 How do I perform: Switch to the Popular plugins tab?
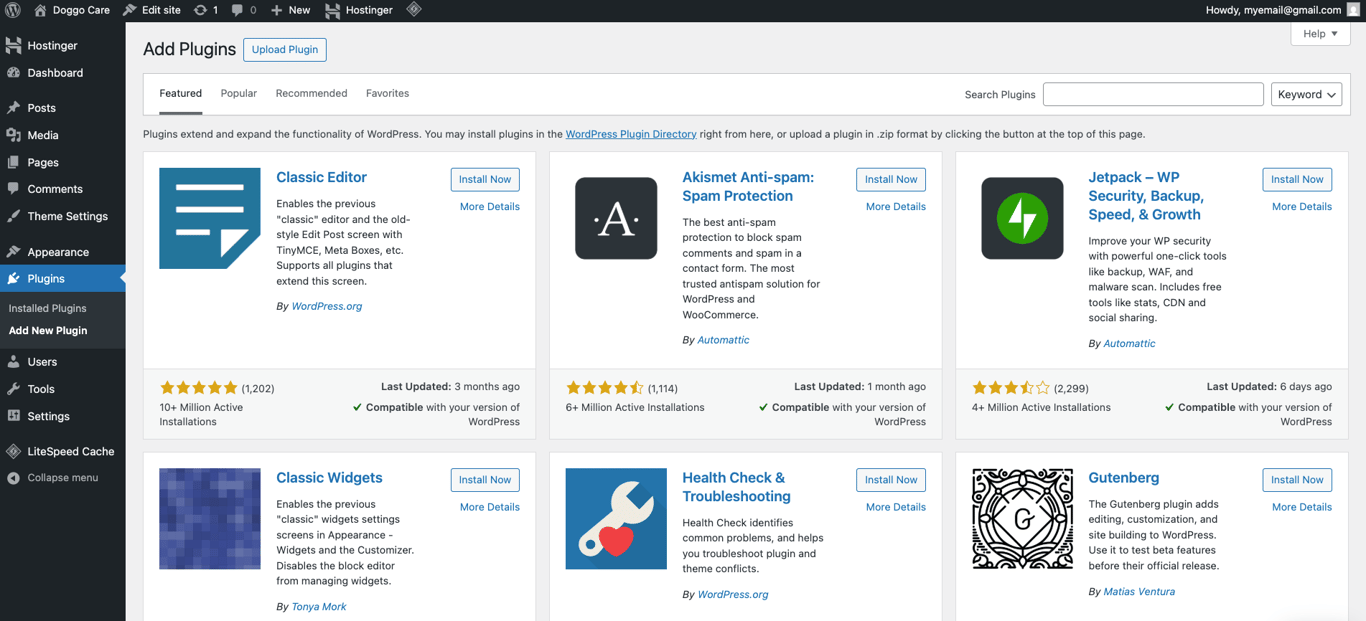click(238, 93)
